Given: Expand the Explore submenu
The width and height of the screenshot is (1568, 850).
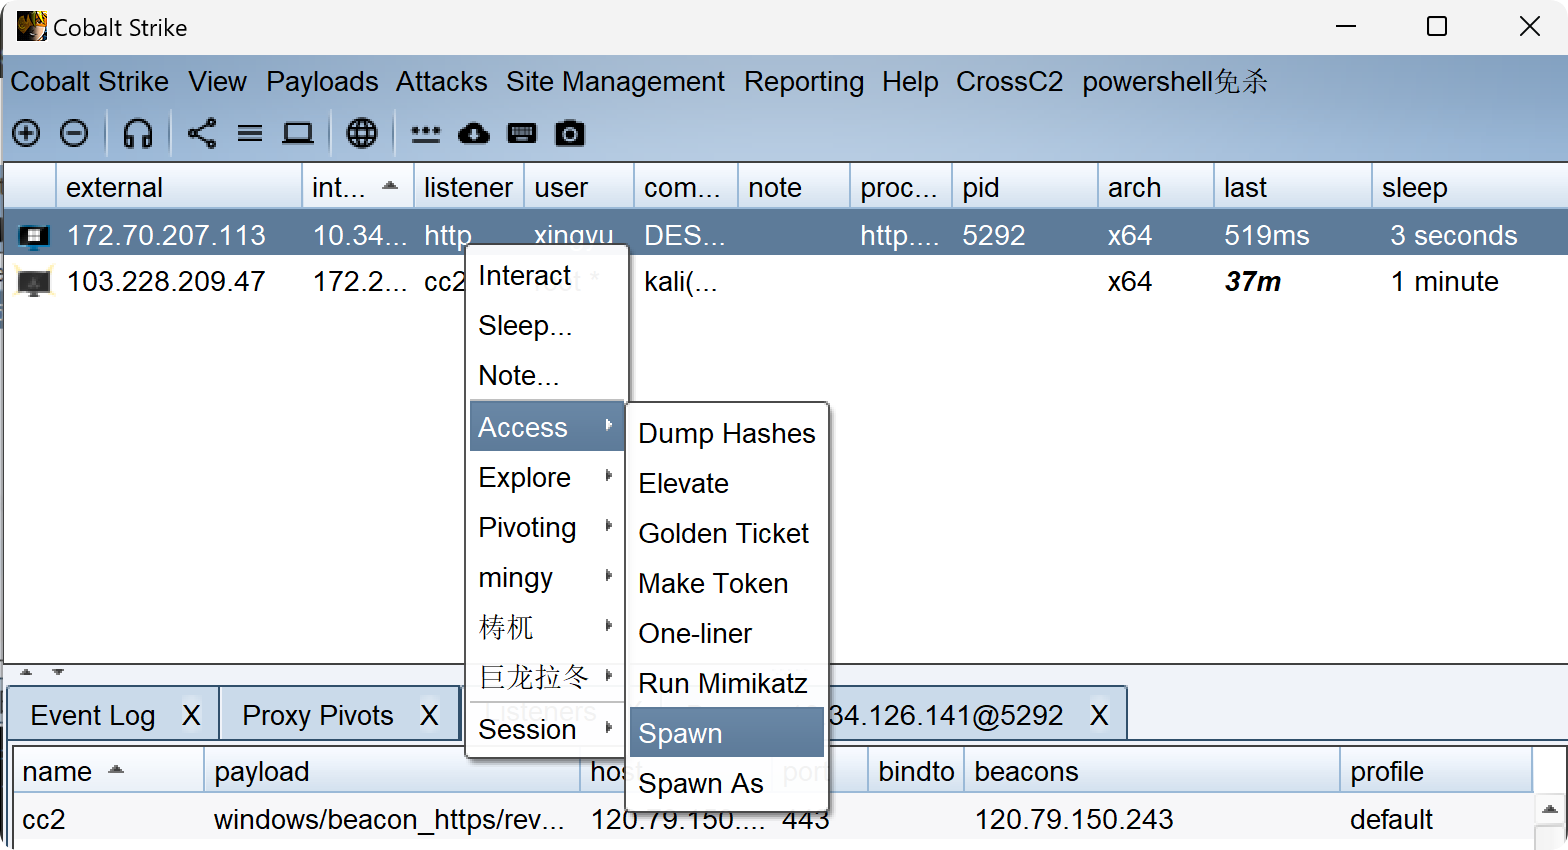Looking at the screenshot, I should [547, 477].
